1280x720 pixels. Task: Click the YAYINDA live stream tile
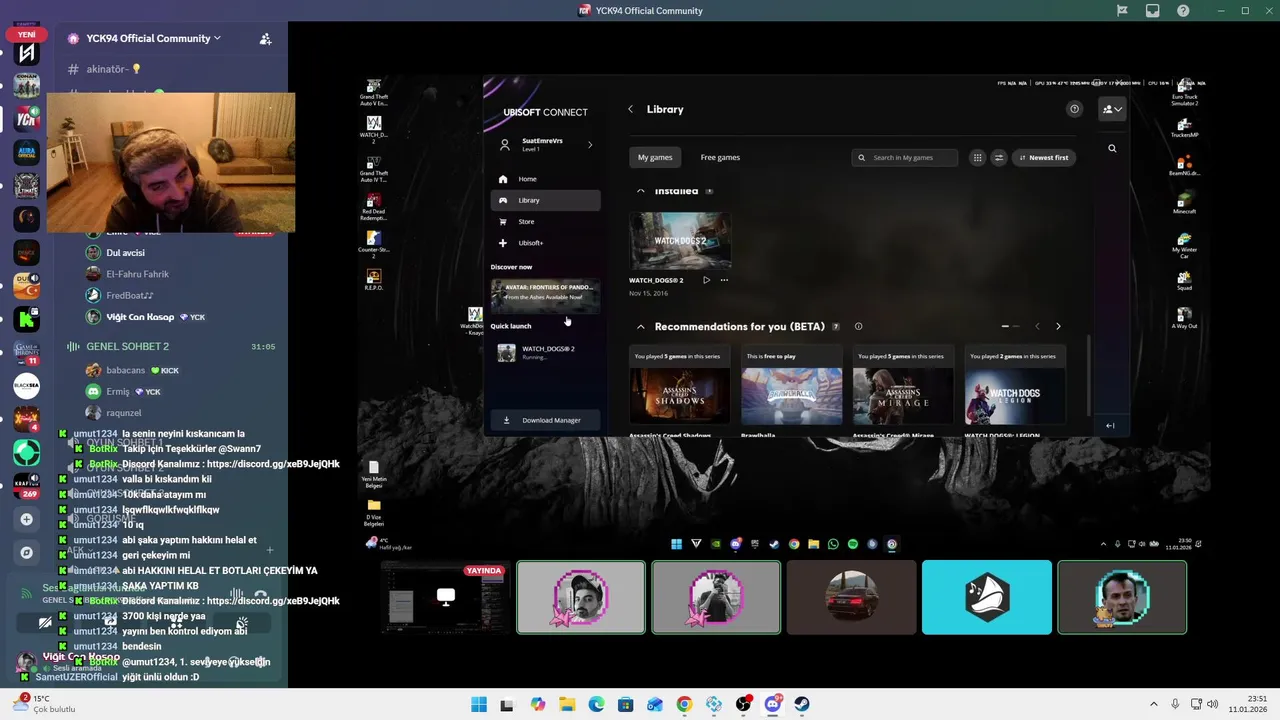(445, 597)
